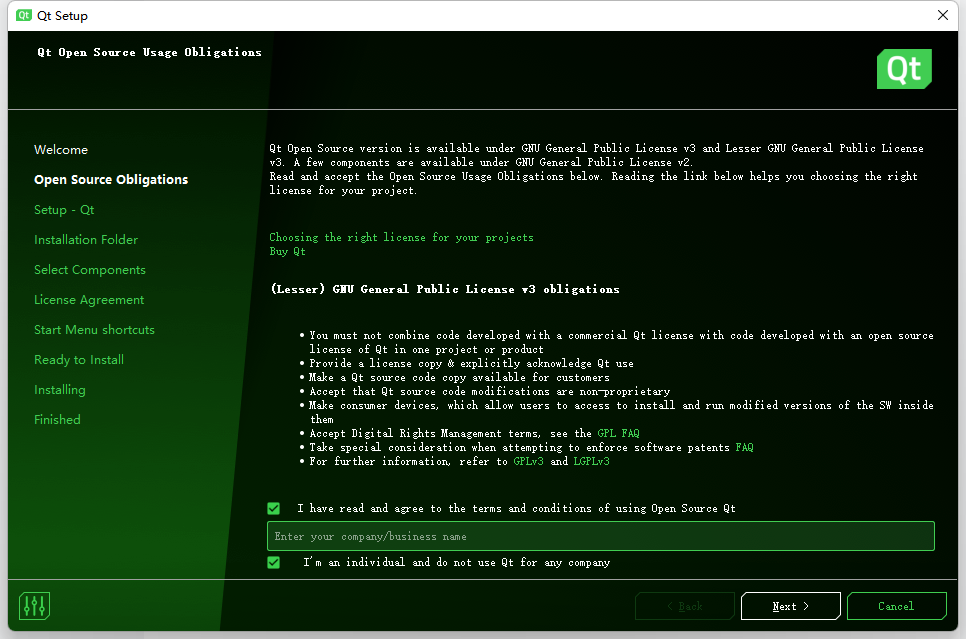Image resolution: width=966 pixels, height=639 pixels.
Task: Toggle agreement to Open Source Qt terms checkbox
Action: pos(274,508)
